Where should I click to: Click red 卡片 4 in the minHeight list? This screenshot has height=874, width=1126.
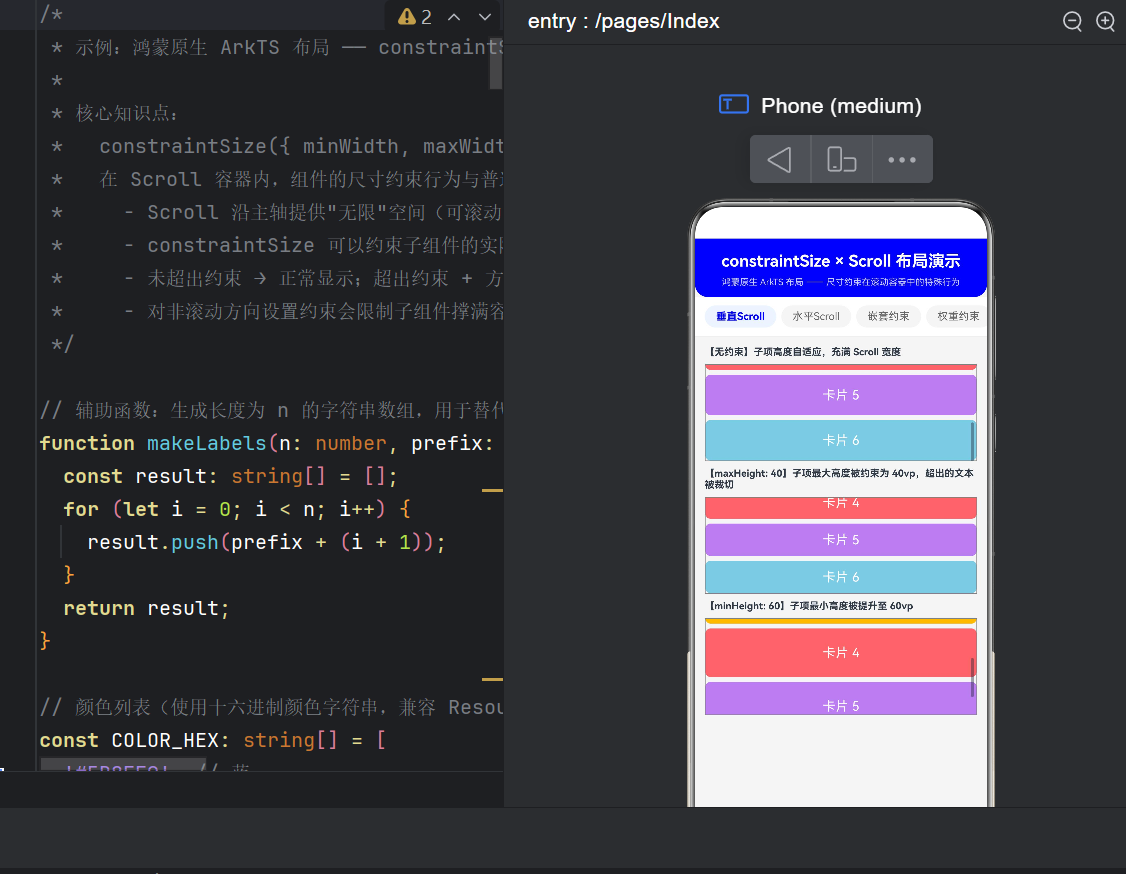(x=840, y=653)
